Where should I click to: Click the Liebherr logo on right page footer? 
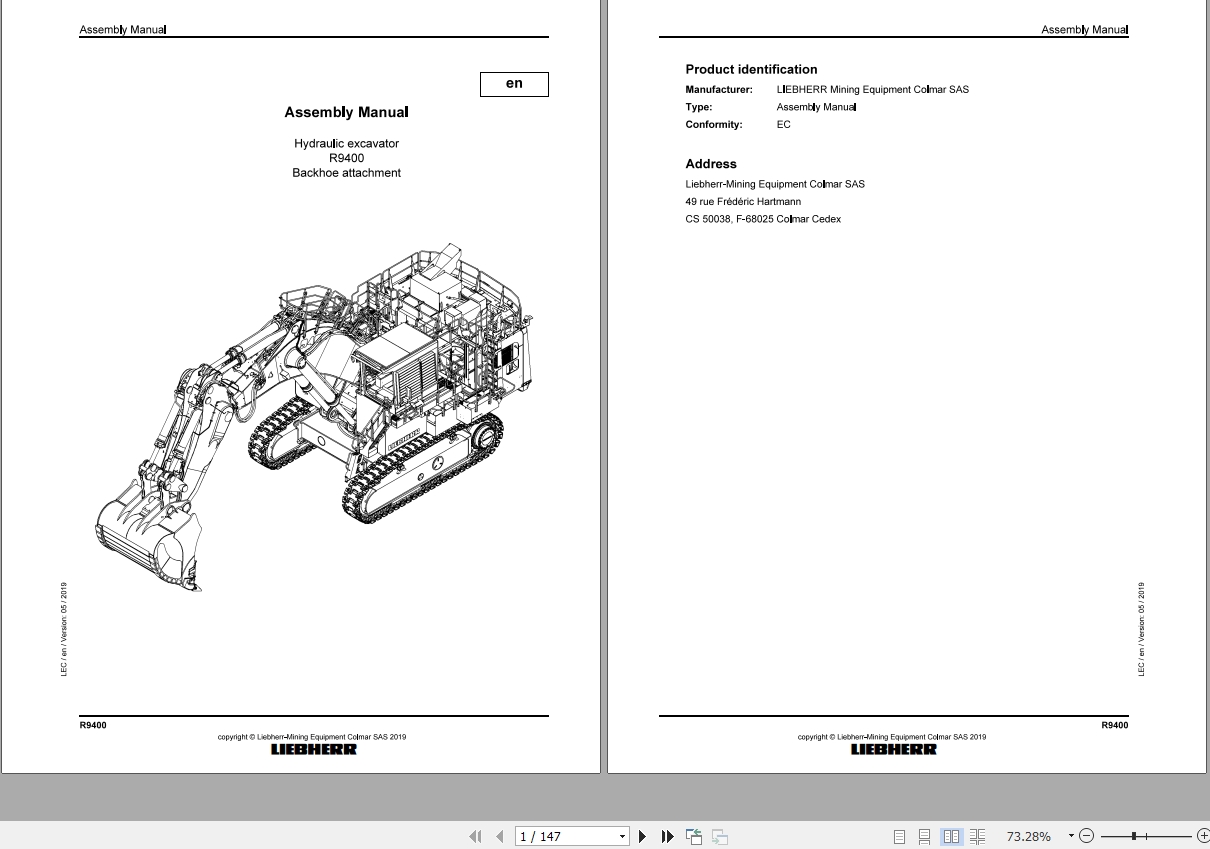tap(893, 749)
